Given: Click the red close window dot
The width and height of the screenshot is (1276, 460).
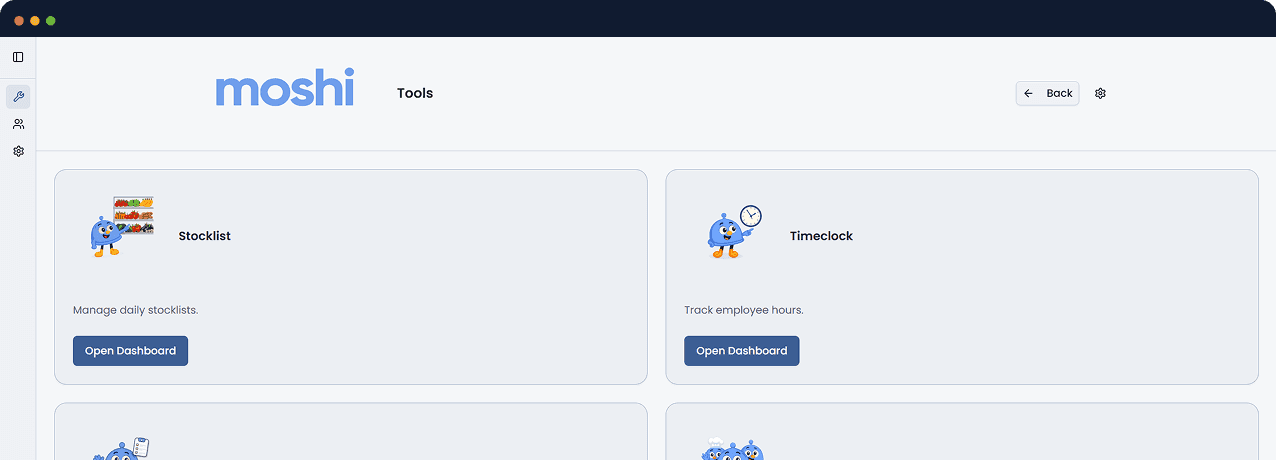Looking at the screenshot, I should 19,20.
